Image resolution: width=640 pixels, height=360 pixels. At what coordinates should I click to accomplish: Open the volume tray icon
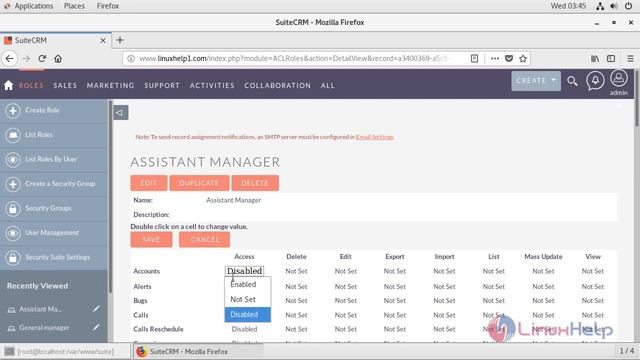coord(614,6)
